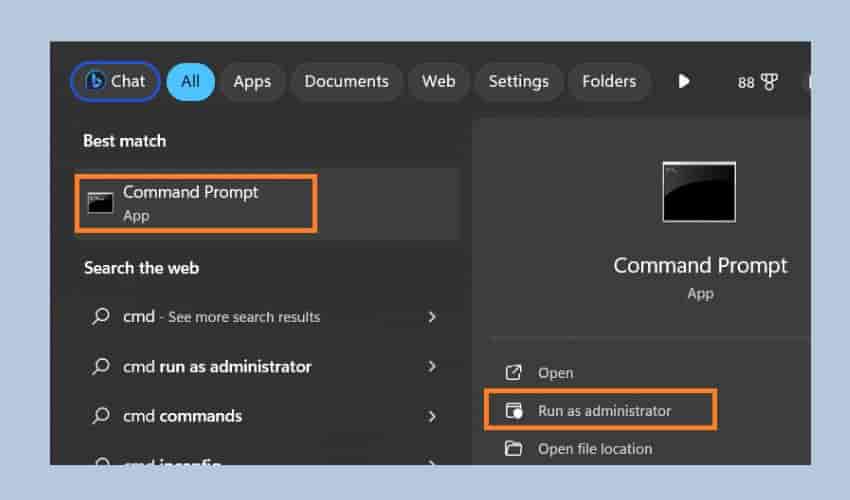850x500 pixels.
Task: Switch to the Folders filter
Action: coord(609,81)
